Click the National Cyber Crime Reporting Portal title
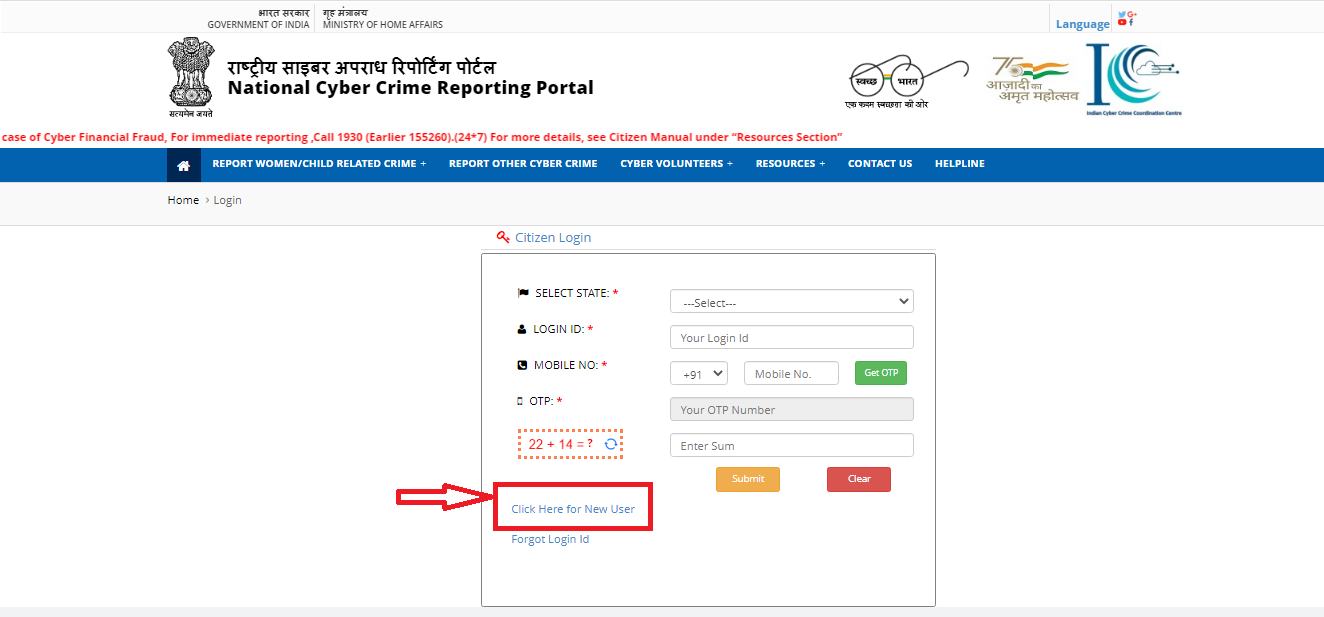The height and width of the screenshot is (617, 1324). point(411,88)
